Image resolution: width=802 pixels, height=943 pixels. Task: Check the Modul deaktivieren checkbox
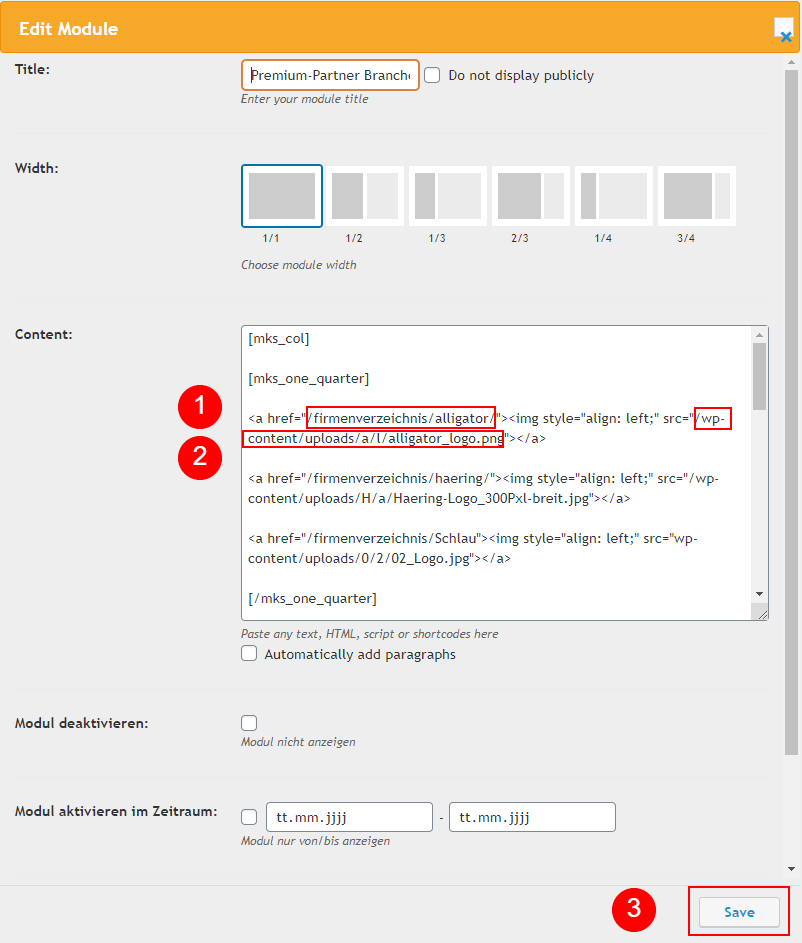[x=249, y=722]
